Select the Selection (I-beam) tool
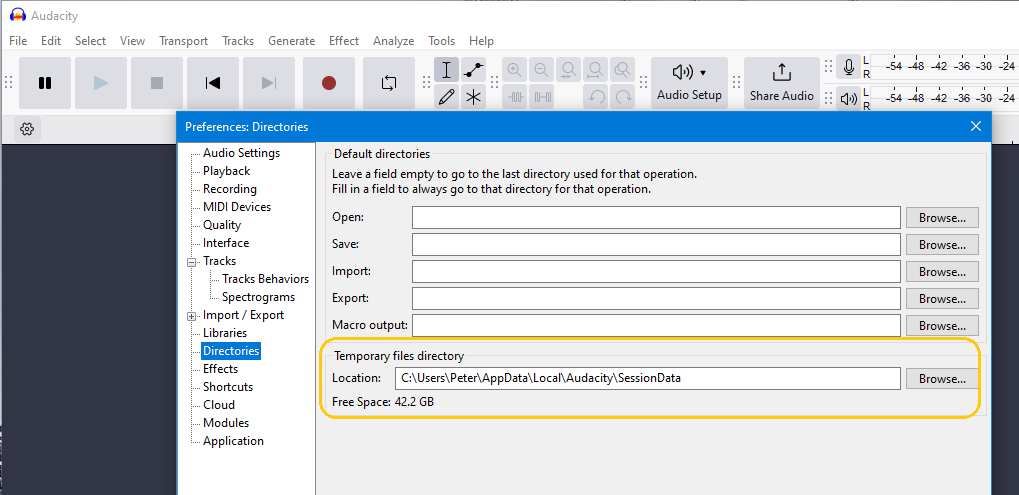The image size is (1019, 495). pyautogui.click(x=446, y=70)
